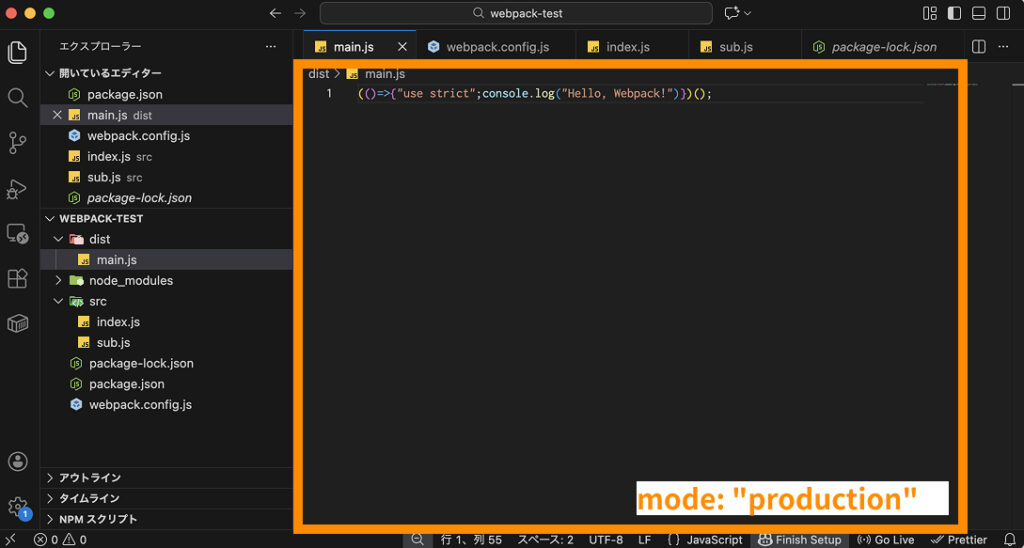Toggle the secondary sidebar layout button
Image resolution: width=1024 pixels, height=548 pixels.
1003,13
